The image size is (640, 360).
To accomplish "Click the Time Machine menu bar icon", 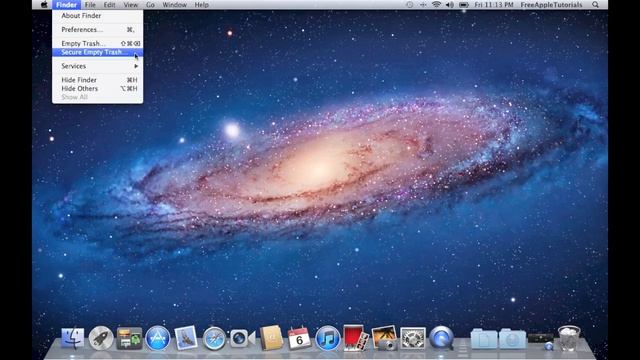I will tap(410, 5).
